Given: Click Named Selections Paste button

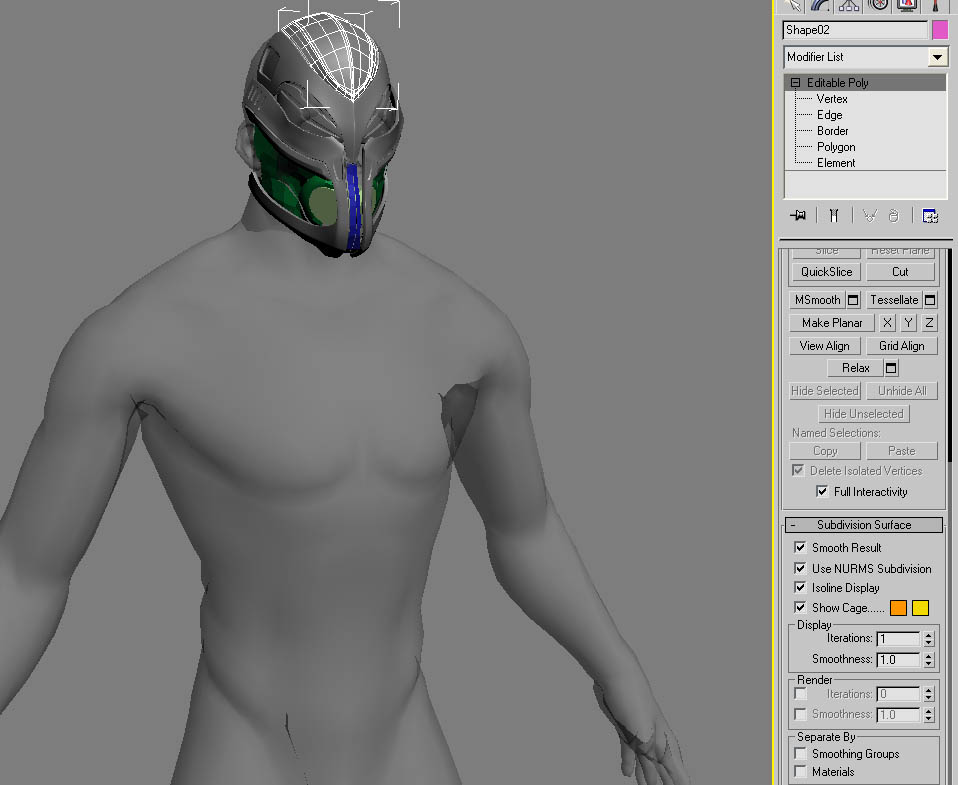Looking at the screenshot, I should coord(902,451).
